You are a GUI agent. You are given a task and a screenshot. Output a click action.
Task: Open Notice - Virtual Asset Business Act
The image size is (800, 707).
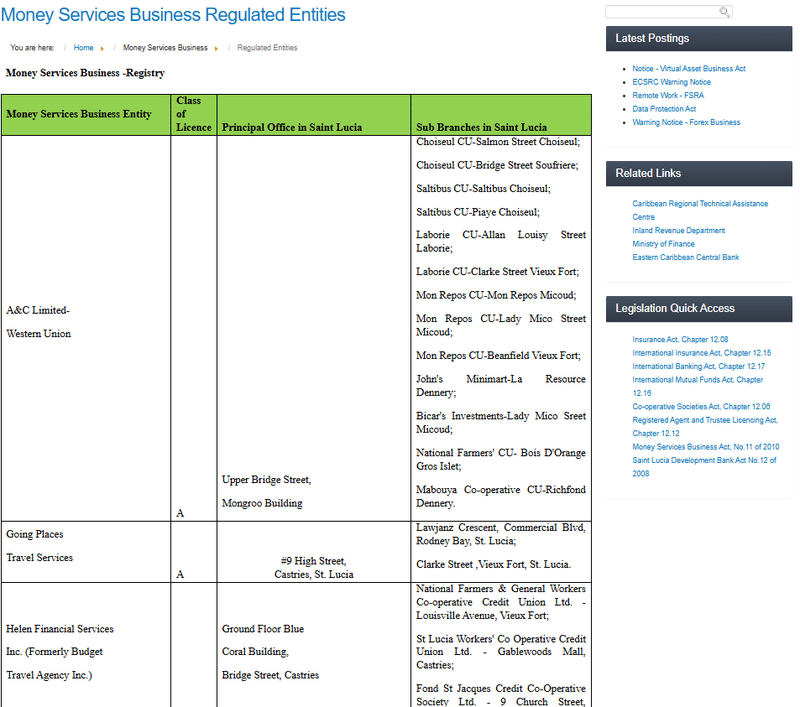(689, 68)
